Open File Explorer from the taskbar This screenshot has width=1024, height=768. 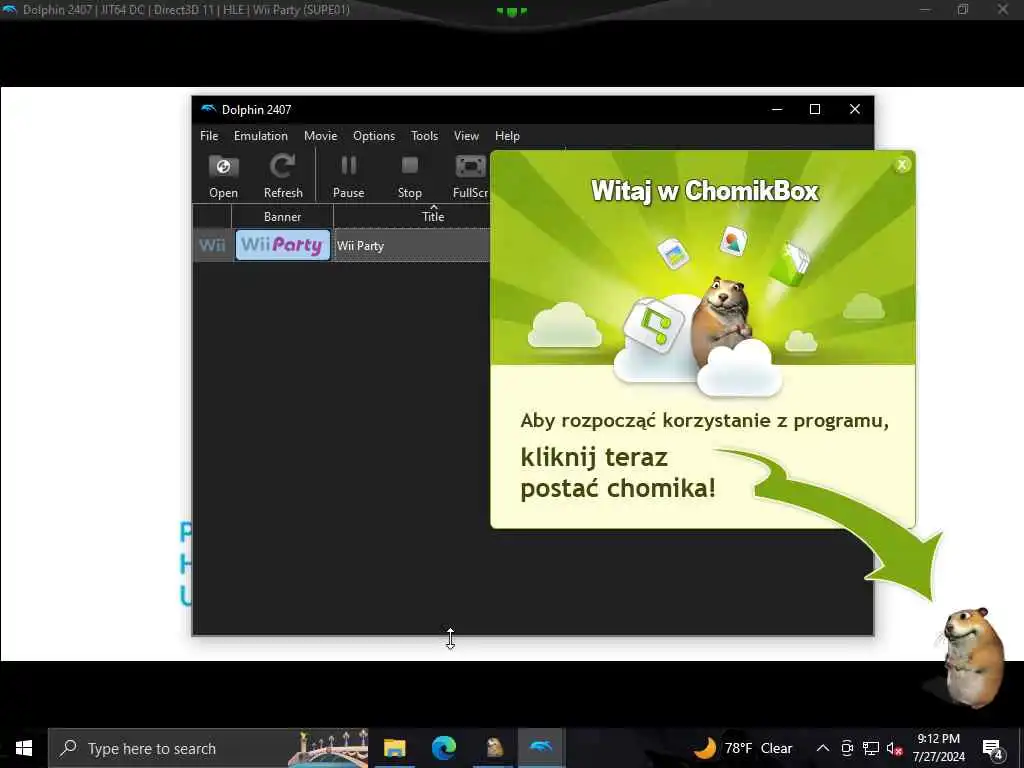pos(394,748)
